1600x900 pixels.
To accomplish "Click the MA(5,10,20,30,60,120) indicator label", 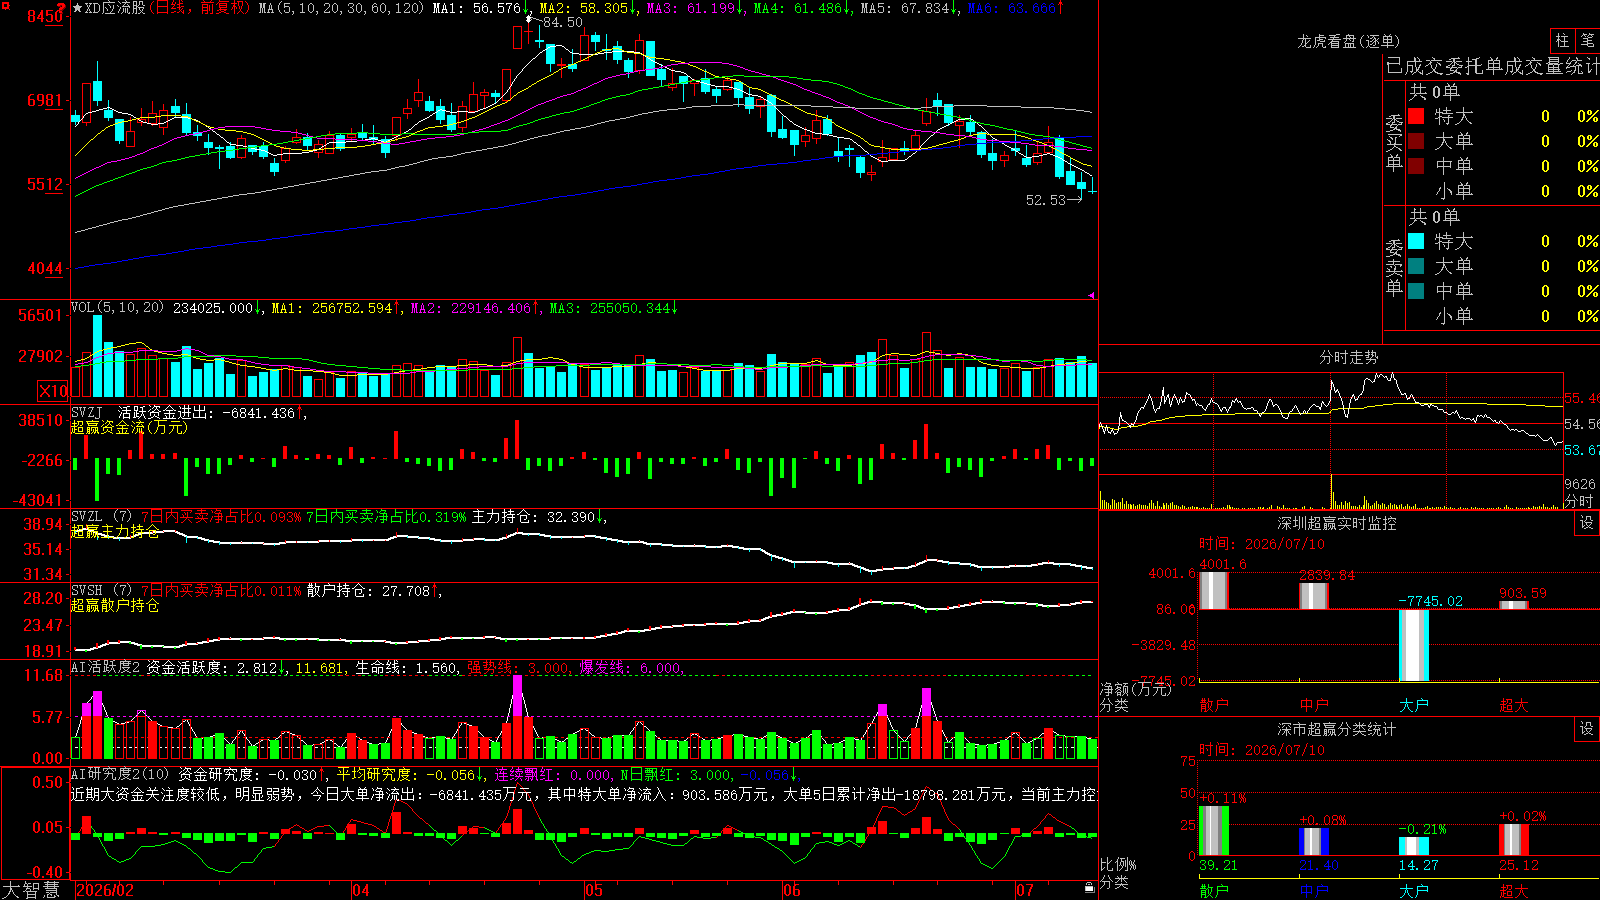I will (x=341, y=8).
